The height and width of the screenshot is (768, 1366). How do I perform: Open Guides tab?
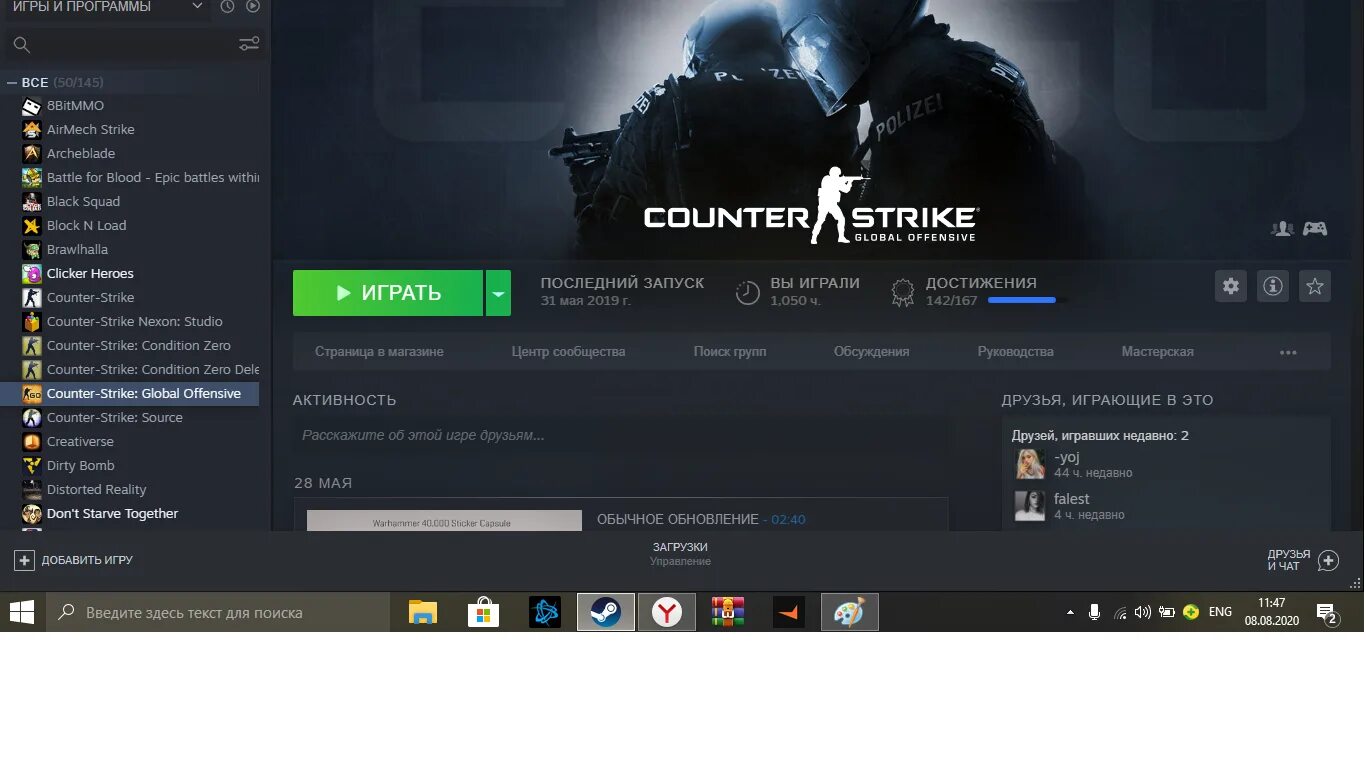[1016, 352]
